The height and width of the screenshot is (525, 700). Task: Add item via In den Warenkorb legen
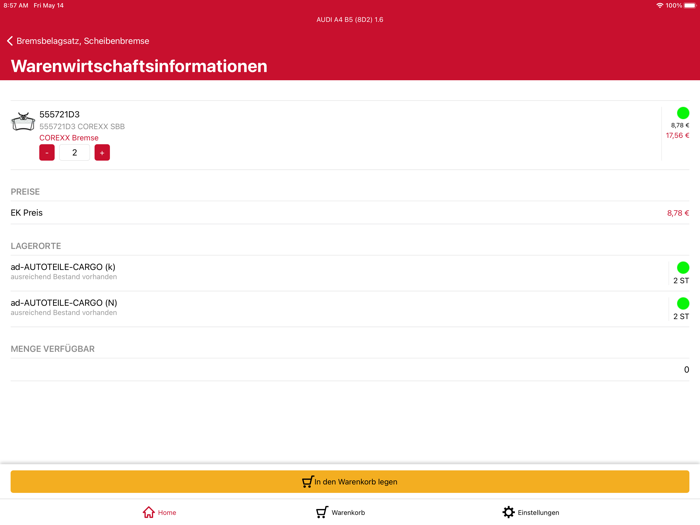pyautogui.click(x=350, y=482)
